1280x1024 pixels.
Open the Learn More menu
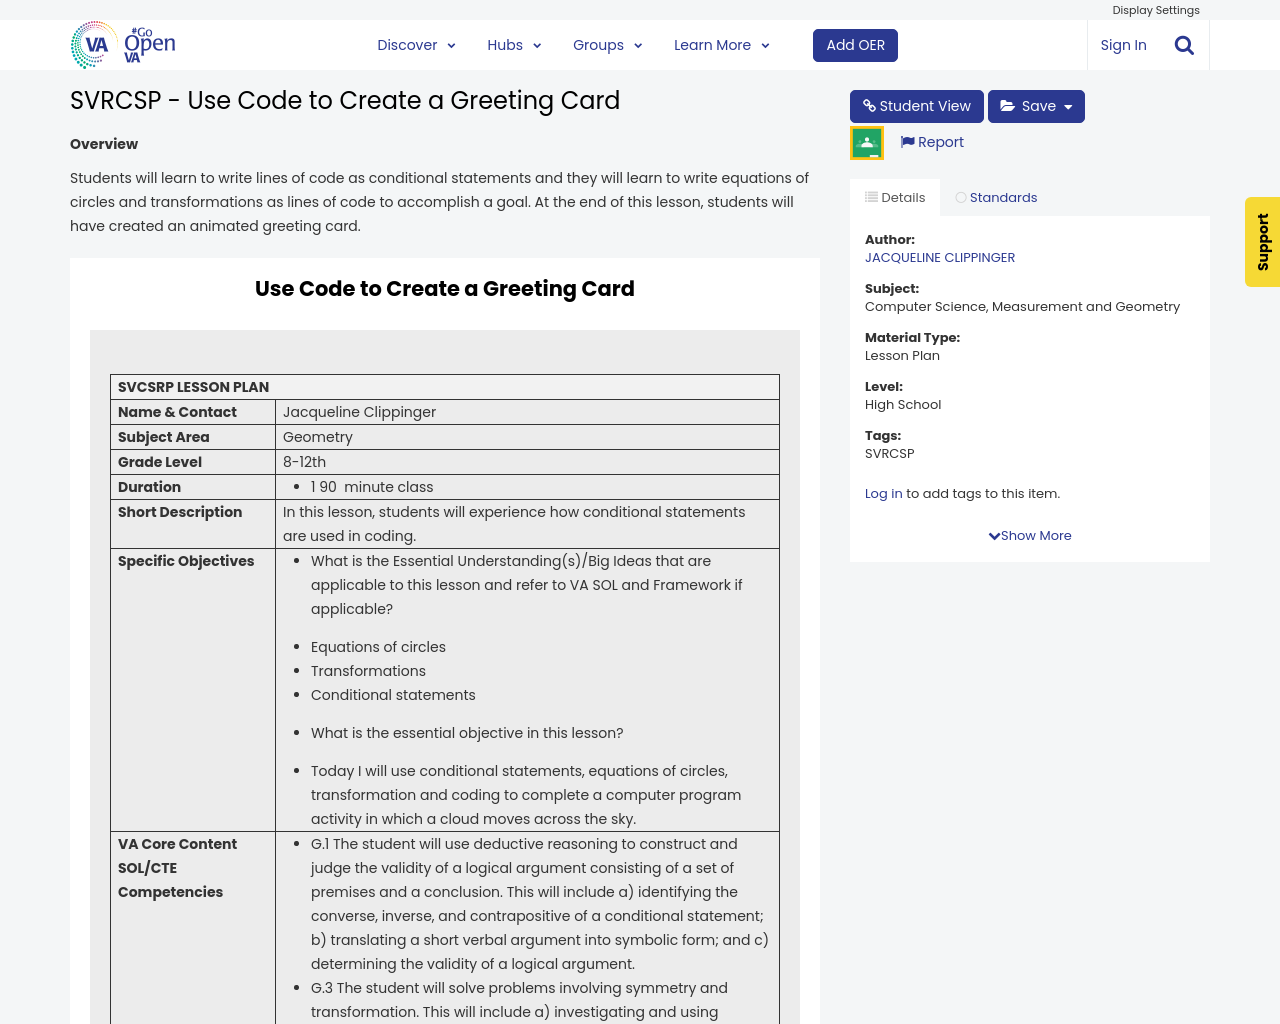(721, 45)
